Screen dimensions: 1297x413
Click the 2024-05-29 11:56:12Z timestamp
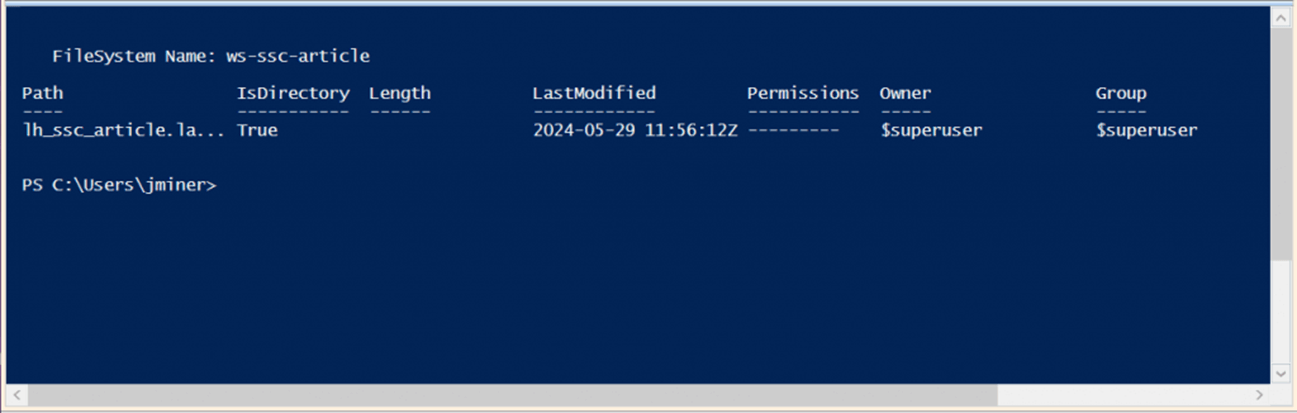point(635,130)
